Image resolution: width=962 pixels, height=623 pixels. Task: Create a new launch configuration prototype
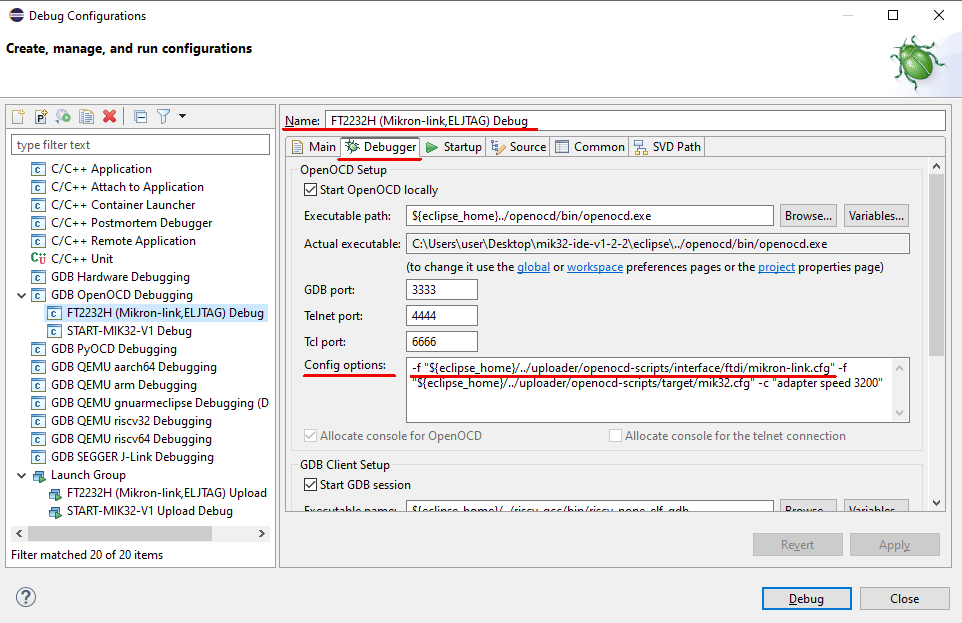[x=41, y=116]
